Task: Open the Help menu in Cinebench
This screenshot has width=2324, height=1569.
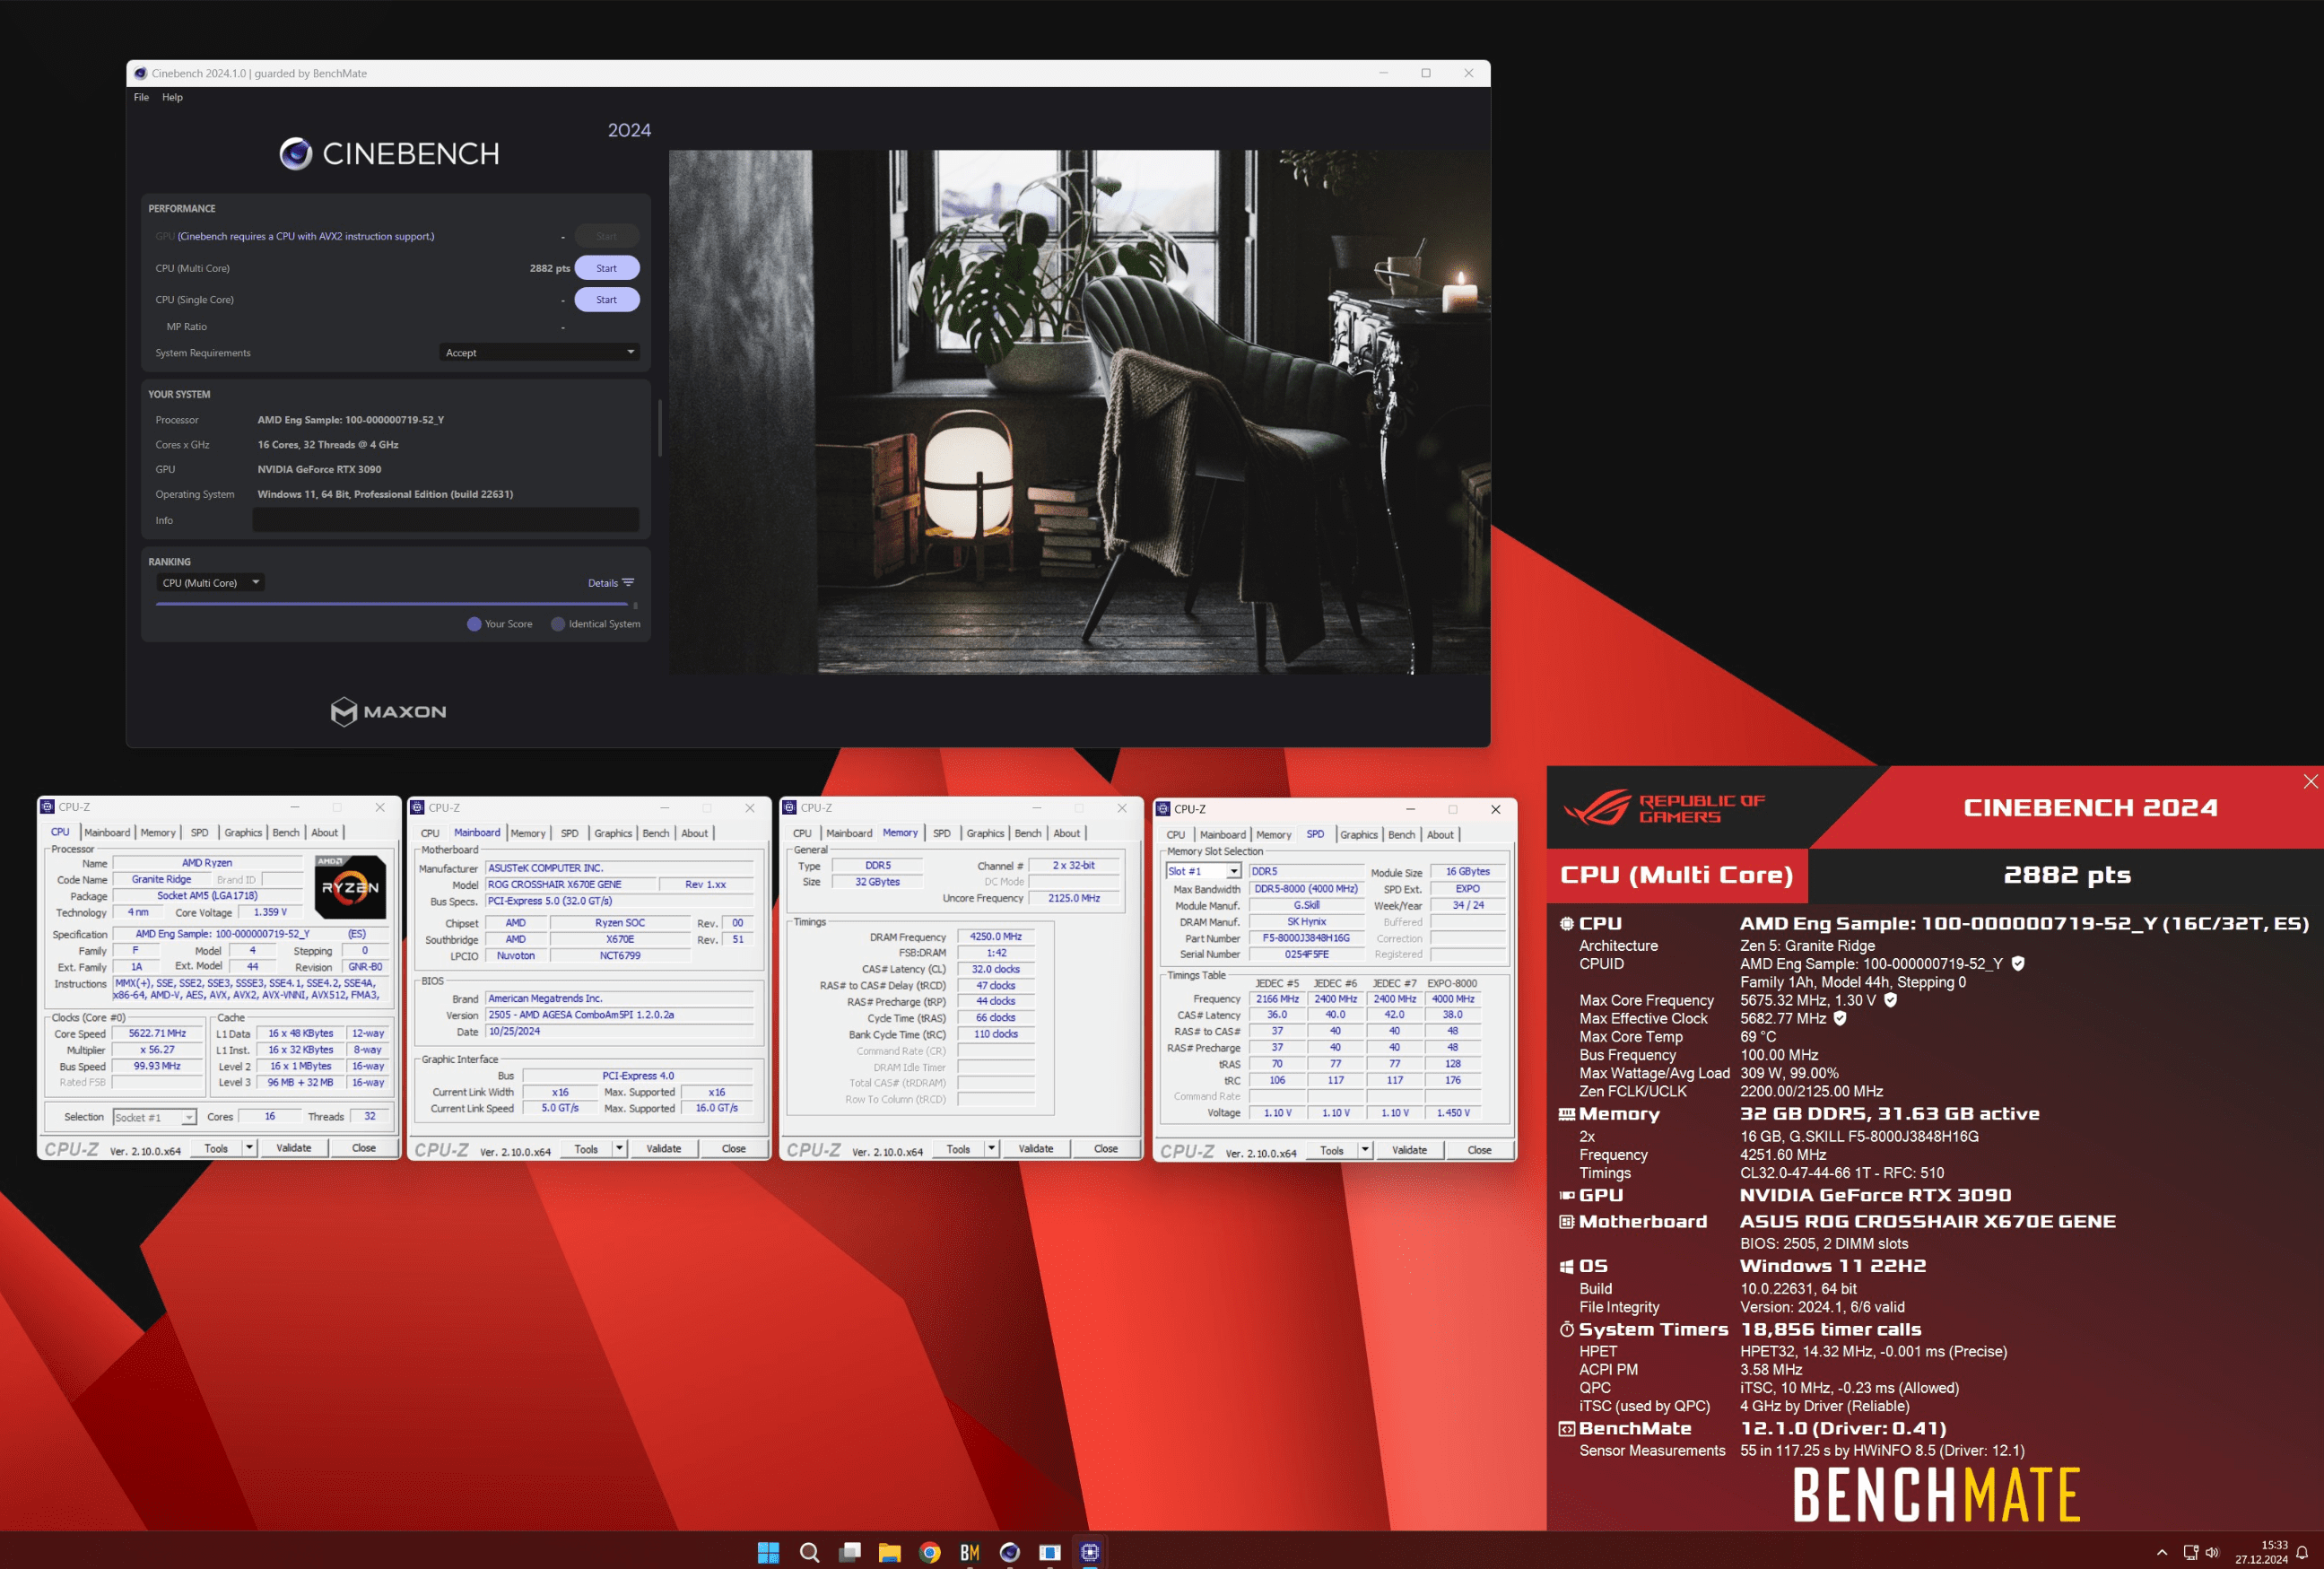Action: coord(172,97)
